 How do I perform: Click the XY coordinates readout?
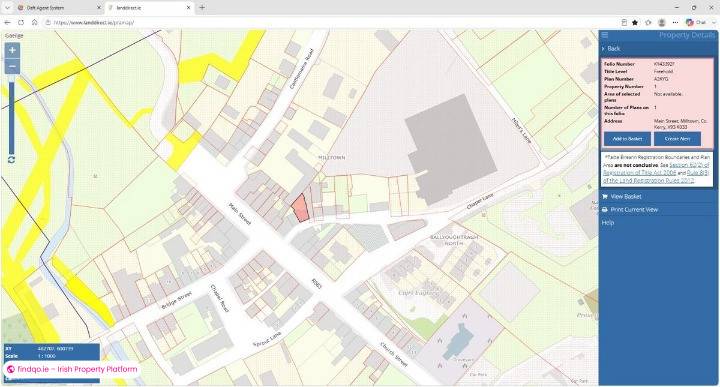point(55,349)
